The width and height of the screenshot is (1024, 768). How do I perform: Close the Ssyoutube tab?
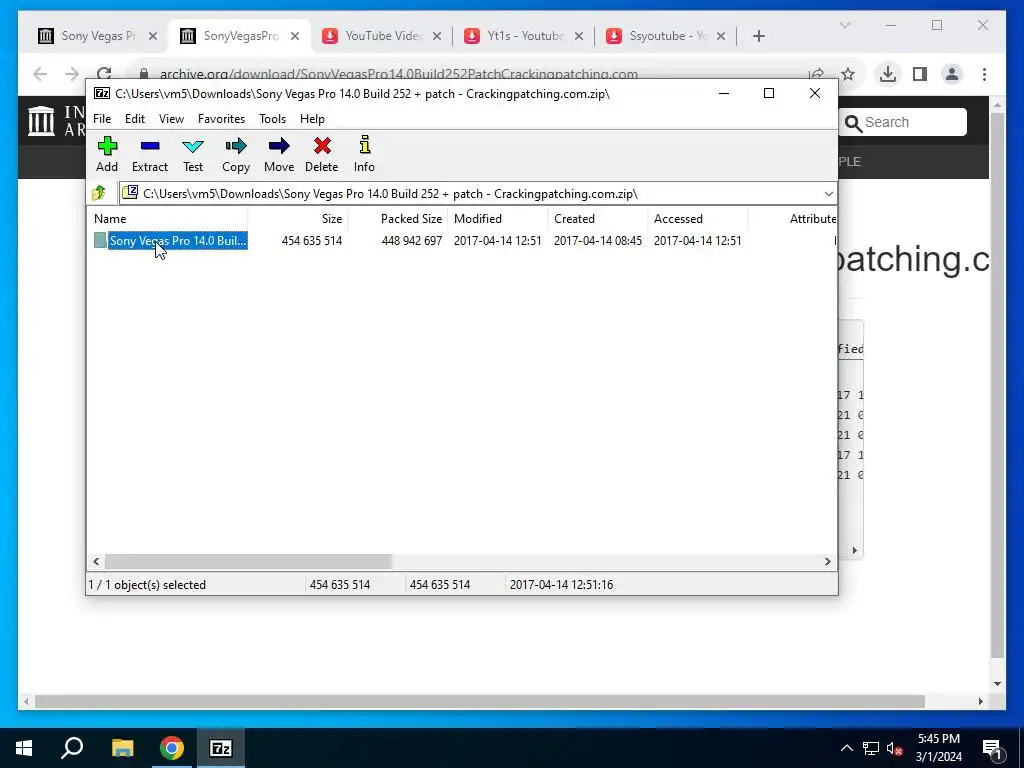[x=721, y=36]
